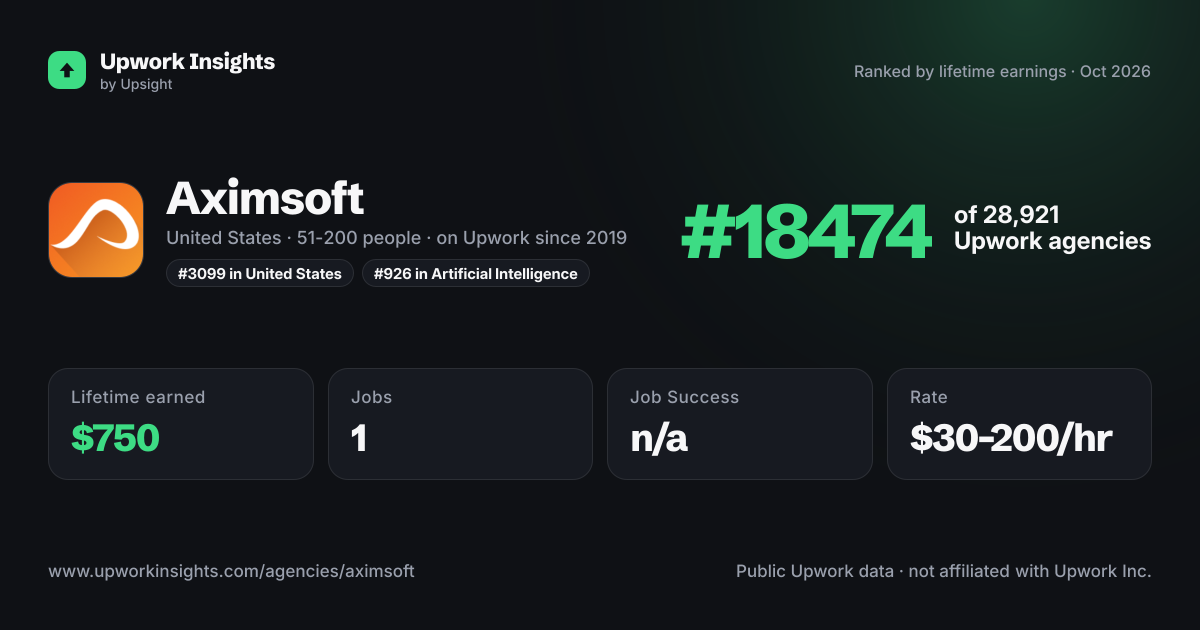Click the '#926 in Artificial Intelligence' badge

pos(476,273)
